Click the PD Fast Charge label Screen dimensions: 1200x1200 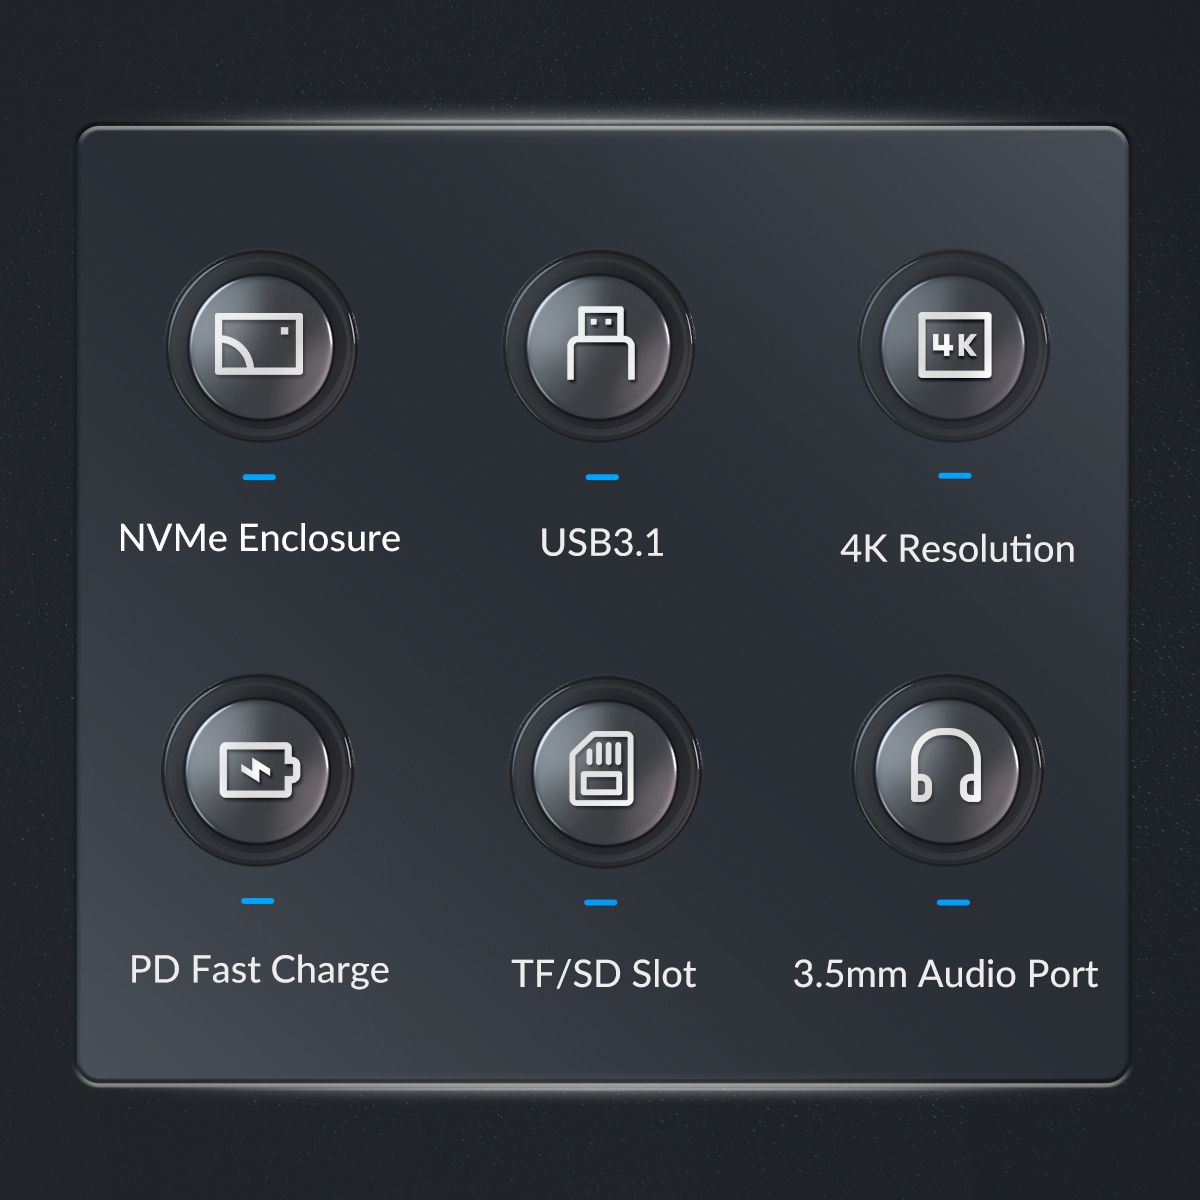(x=259, y=970)
